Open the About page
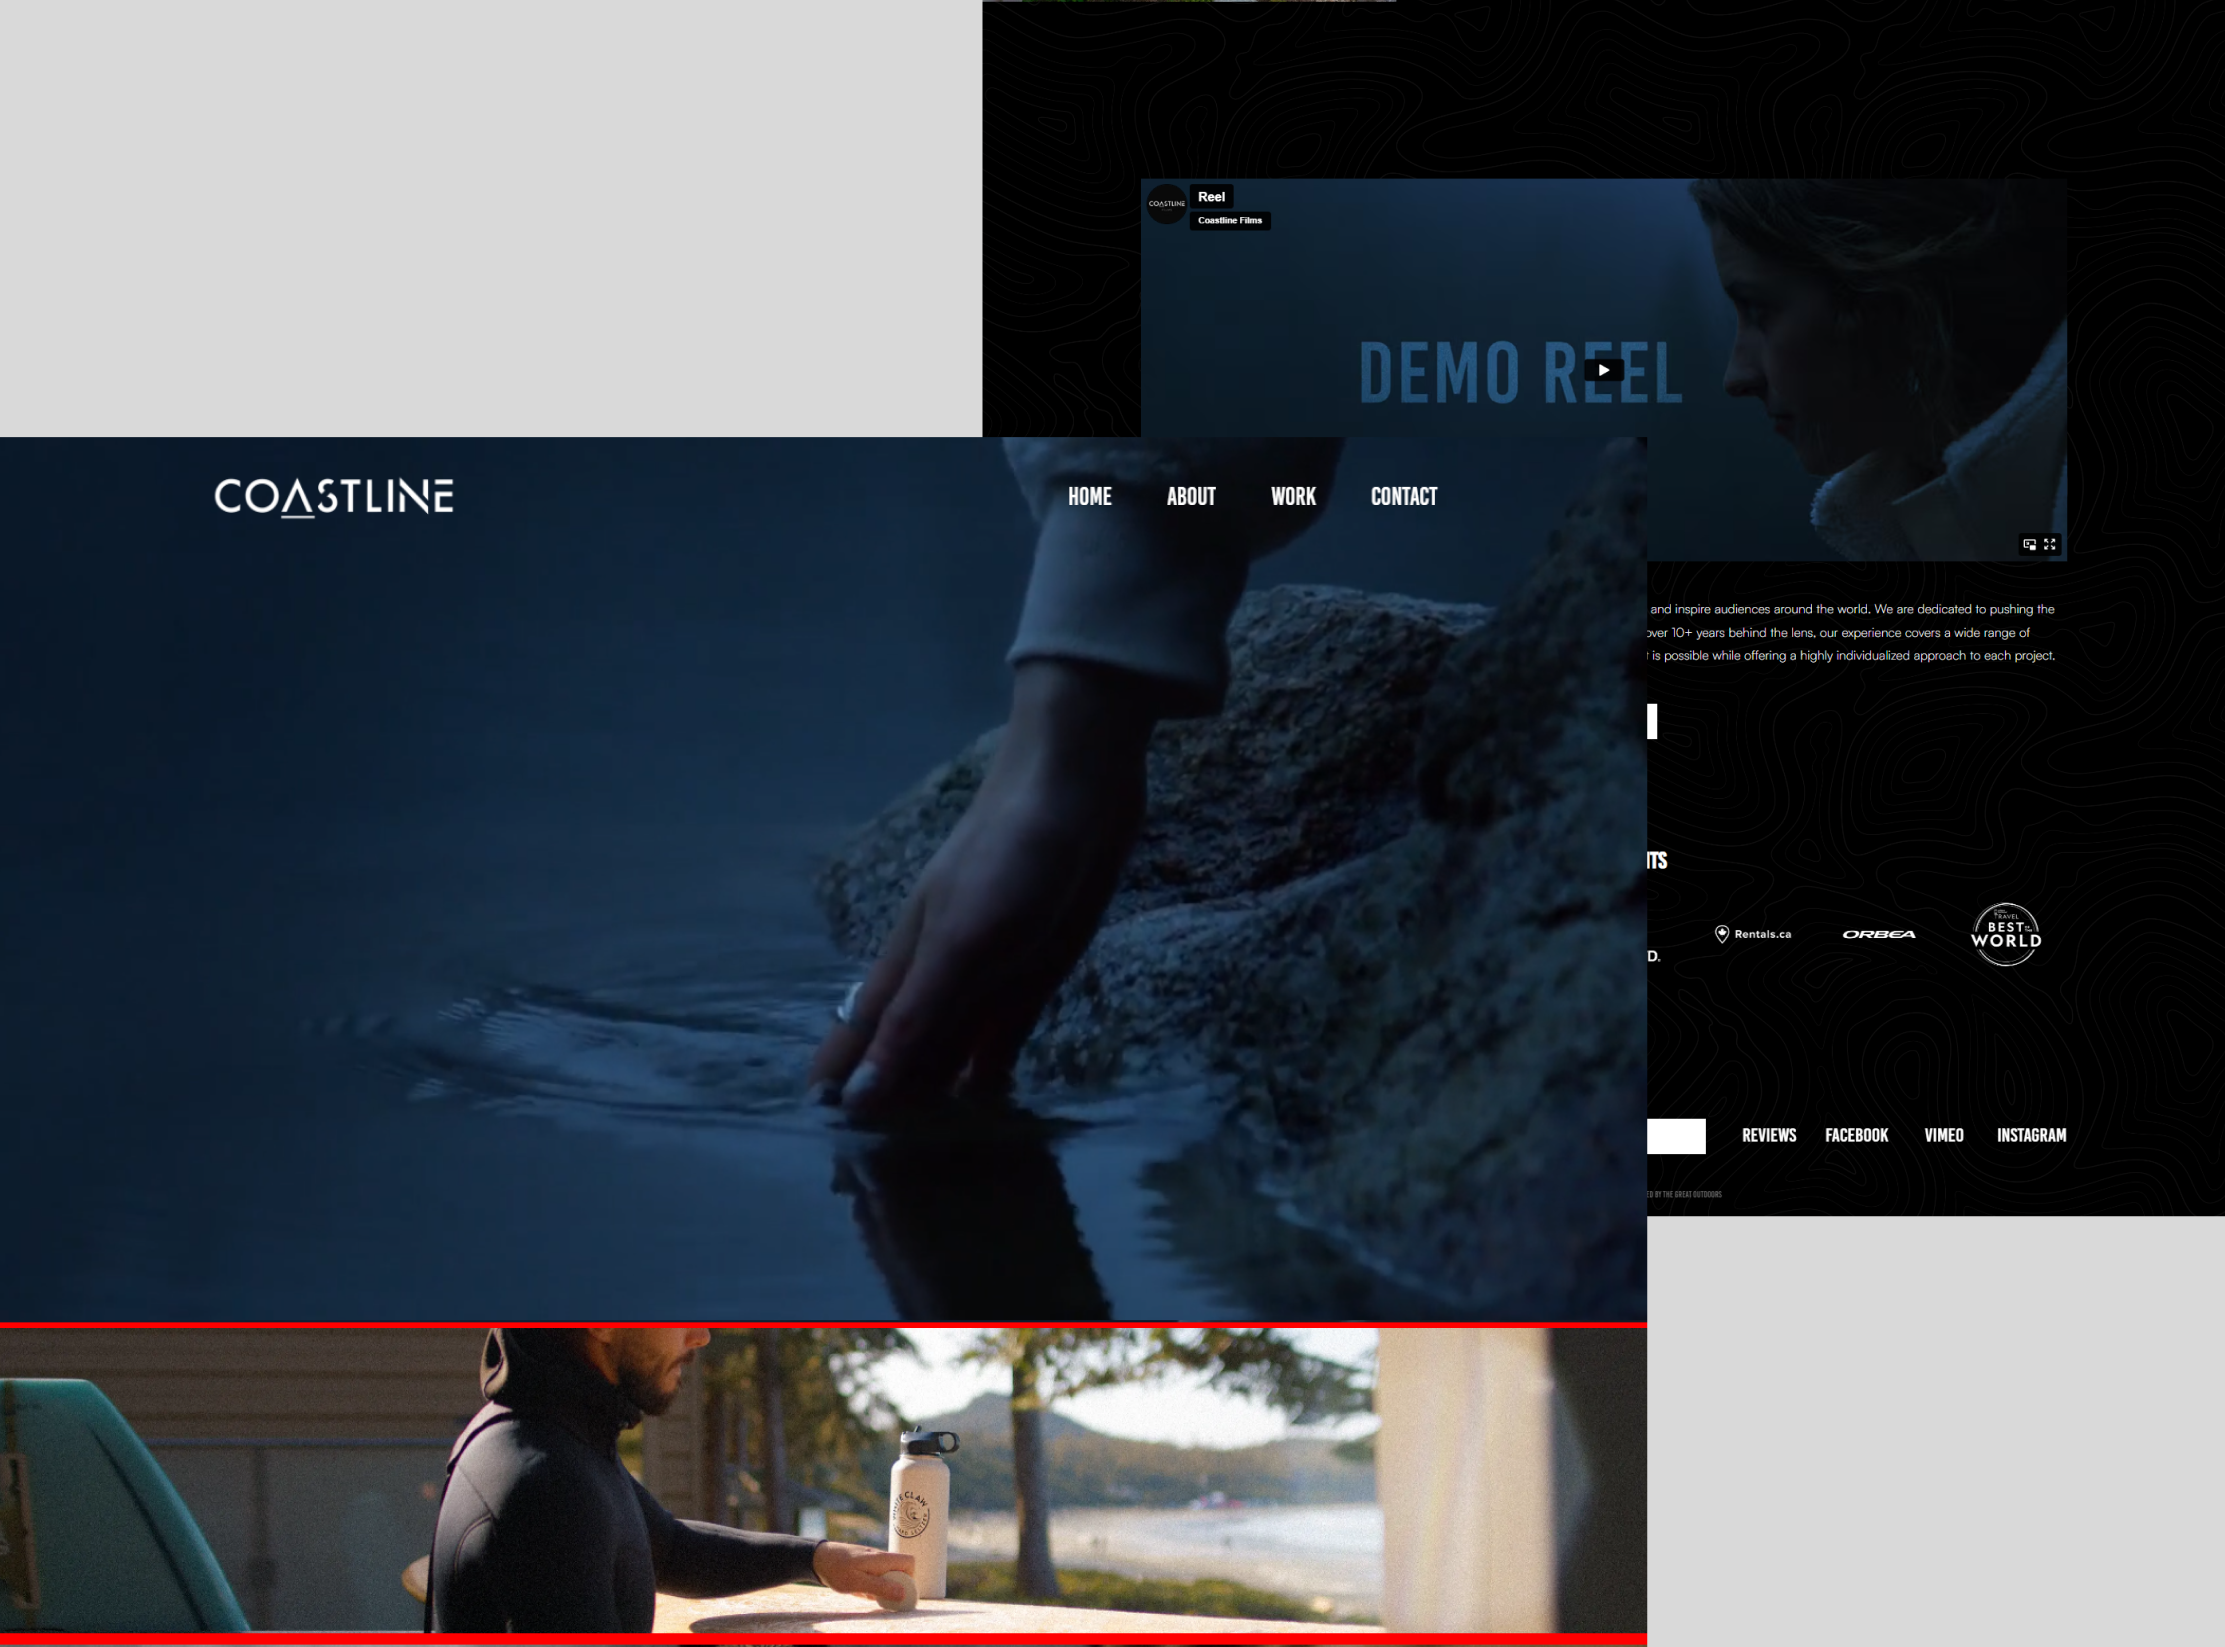 pyautogui.click(x=1190, y=497)
